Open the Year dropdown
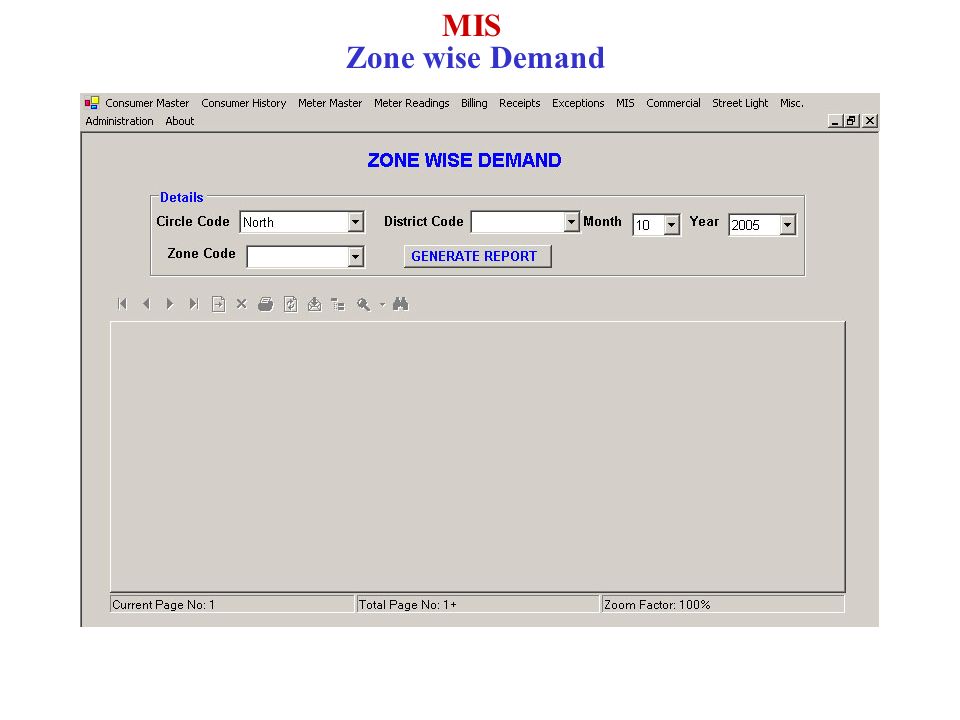The image size is (960, 720). tap(787, 225)
